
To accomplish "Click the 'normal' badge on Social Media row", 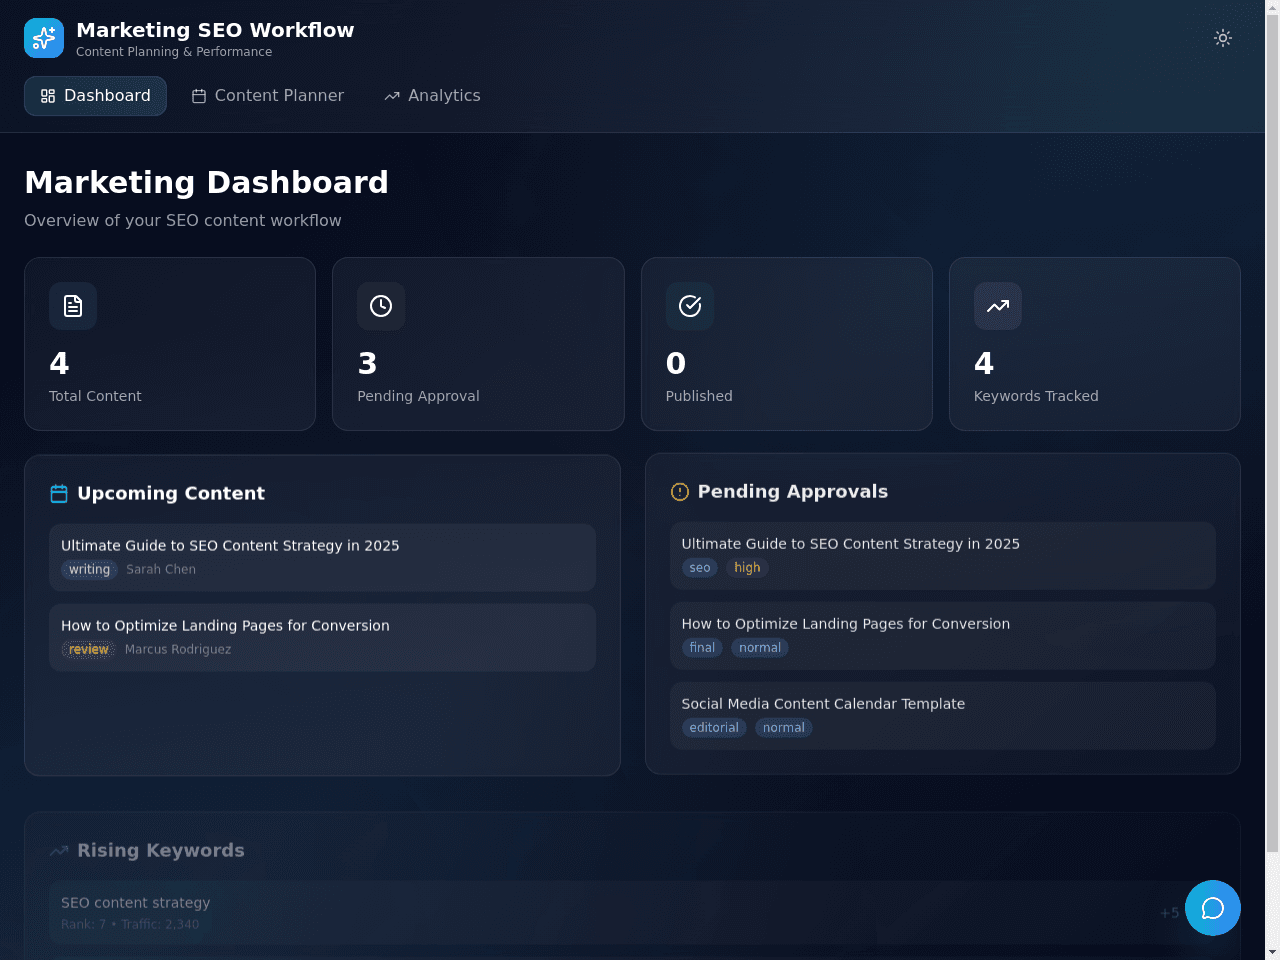I will pyautogui.click(x=784, y=728).
